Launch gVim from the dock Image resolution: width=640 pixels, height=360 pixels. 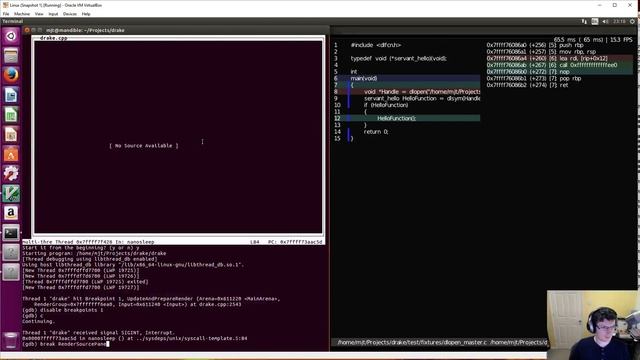pyautogui.click(x=11, y=193)
